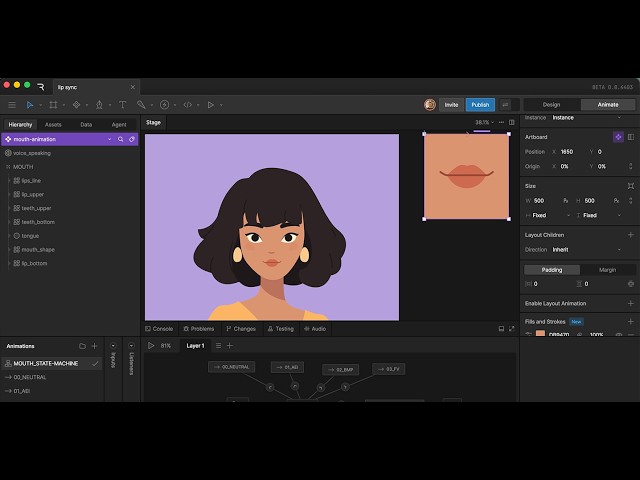Open the mouth-animation artboard dropdown
The image size is (640, 480).
(x=109, y=139)
